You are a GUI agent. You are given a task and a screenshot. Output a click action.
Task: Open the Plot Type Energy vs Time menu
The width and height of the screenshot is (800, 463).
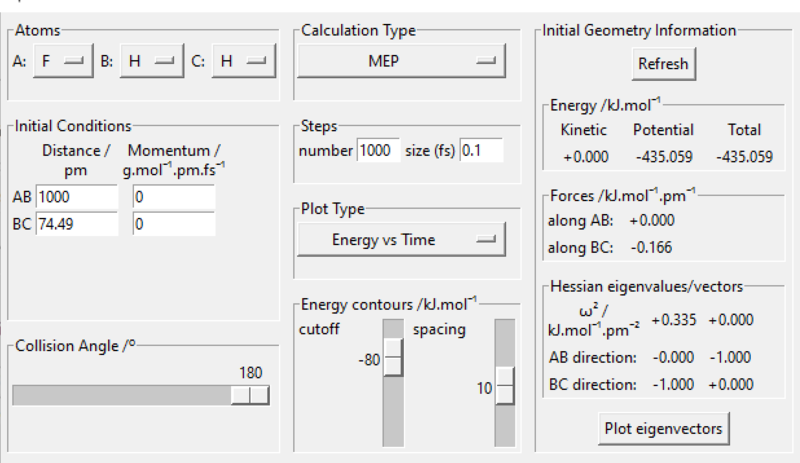coord(401,239)
